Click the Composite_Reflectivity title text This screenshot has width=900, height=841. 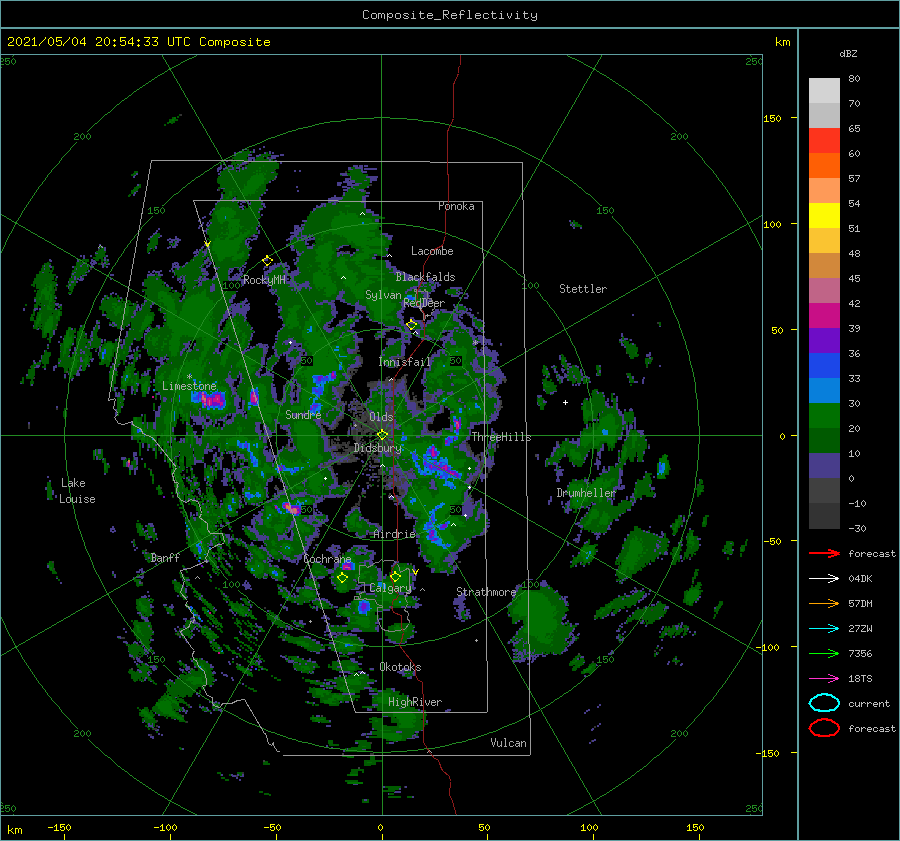[x=449, y=15]
